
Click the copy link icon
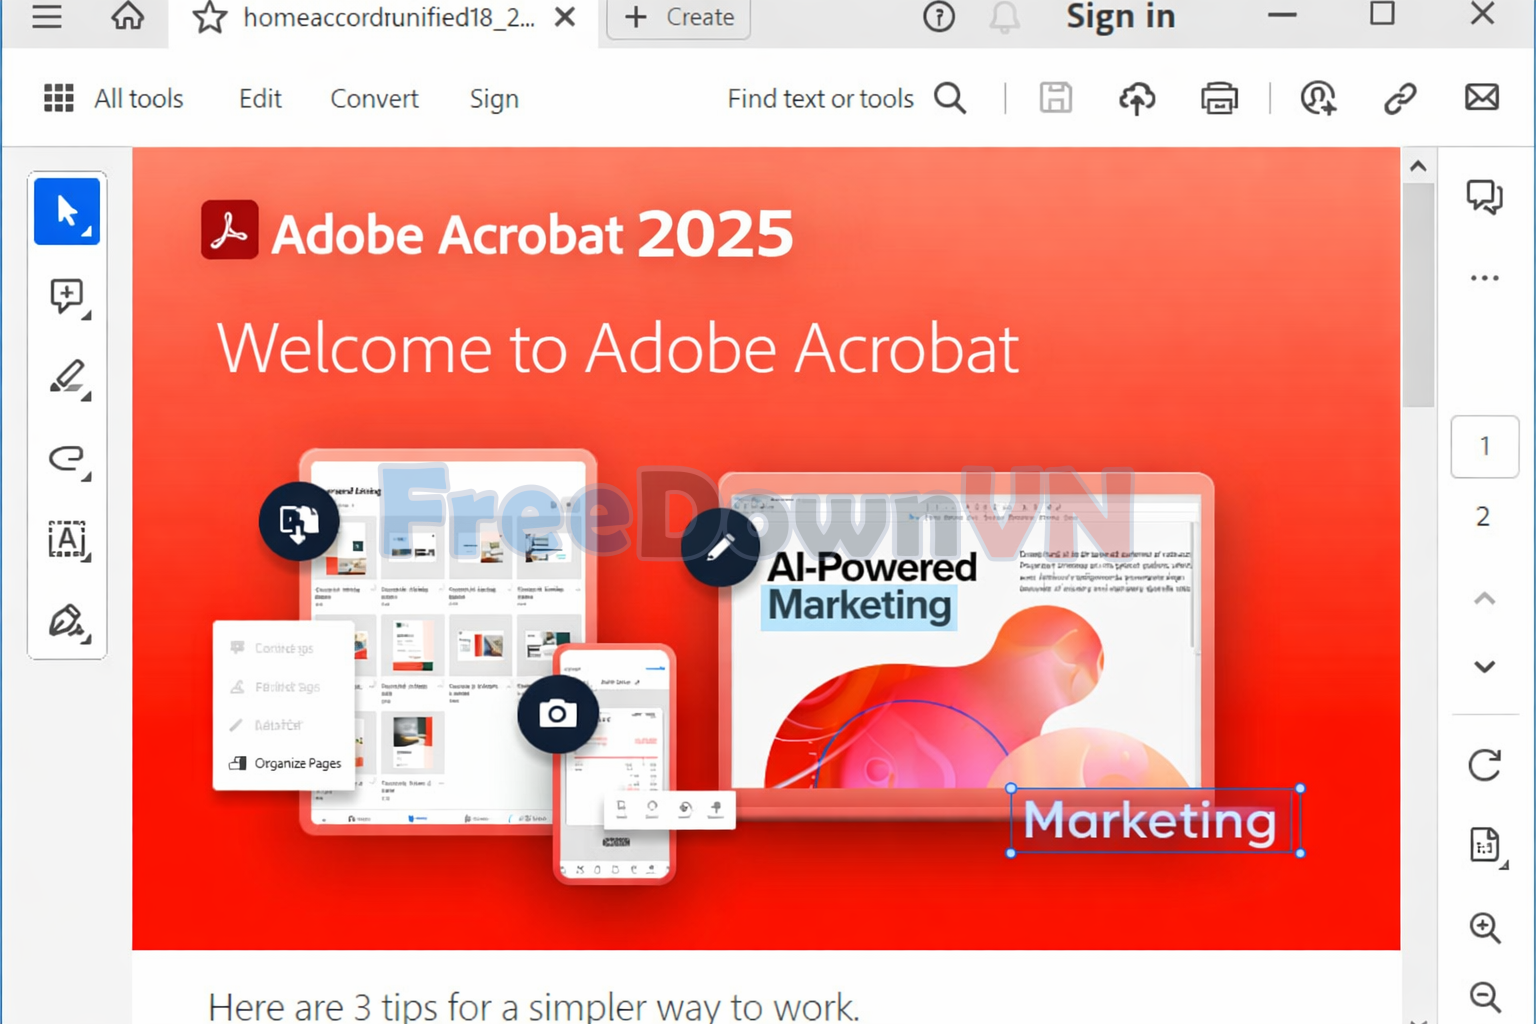(x=1398, y=99)
